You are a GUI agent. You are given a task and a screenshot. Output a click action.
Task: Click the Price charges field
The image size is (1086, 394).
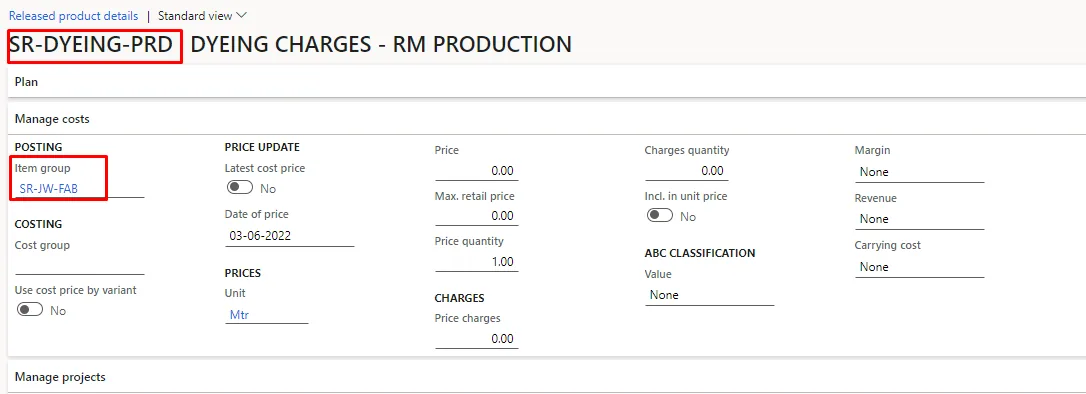click(477, 339)
